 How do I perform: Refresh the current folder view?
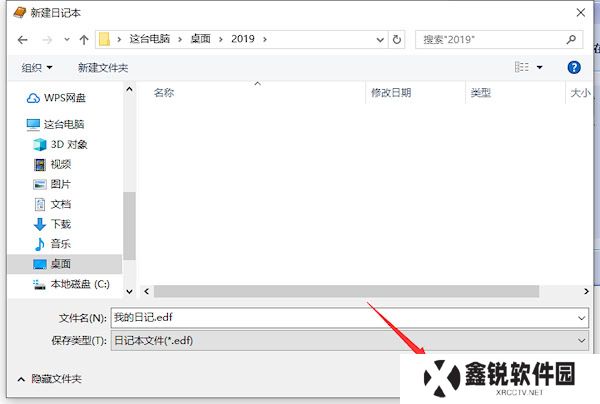pos(397,39)
